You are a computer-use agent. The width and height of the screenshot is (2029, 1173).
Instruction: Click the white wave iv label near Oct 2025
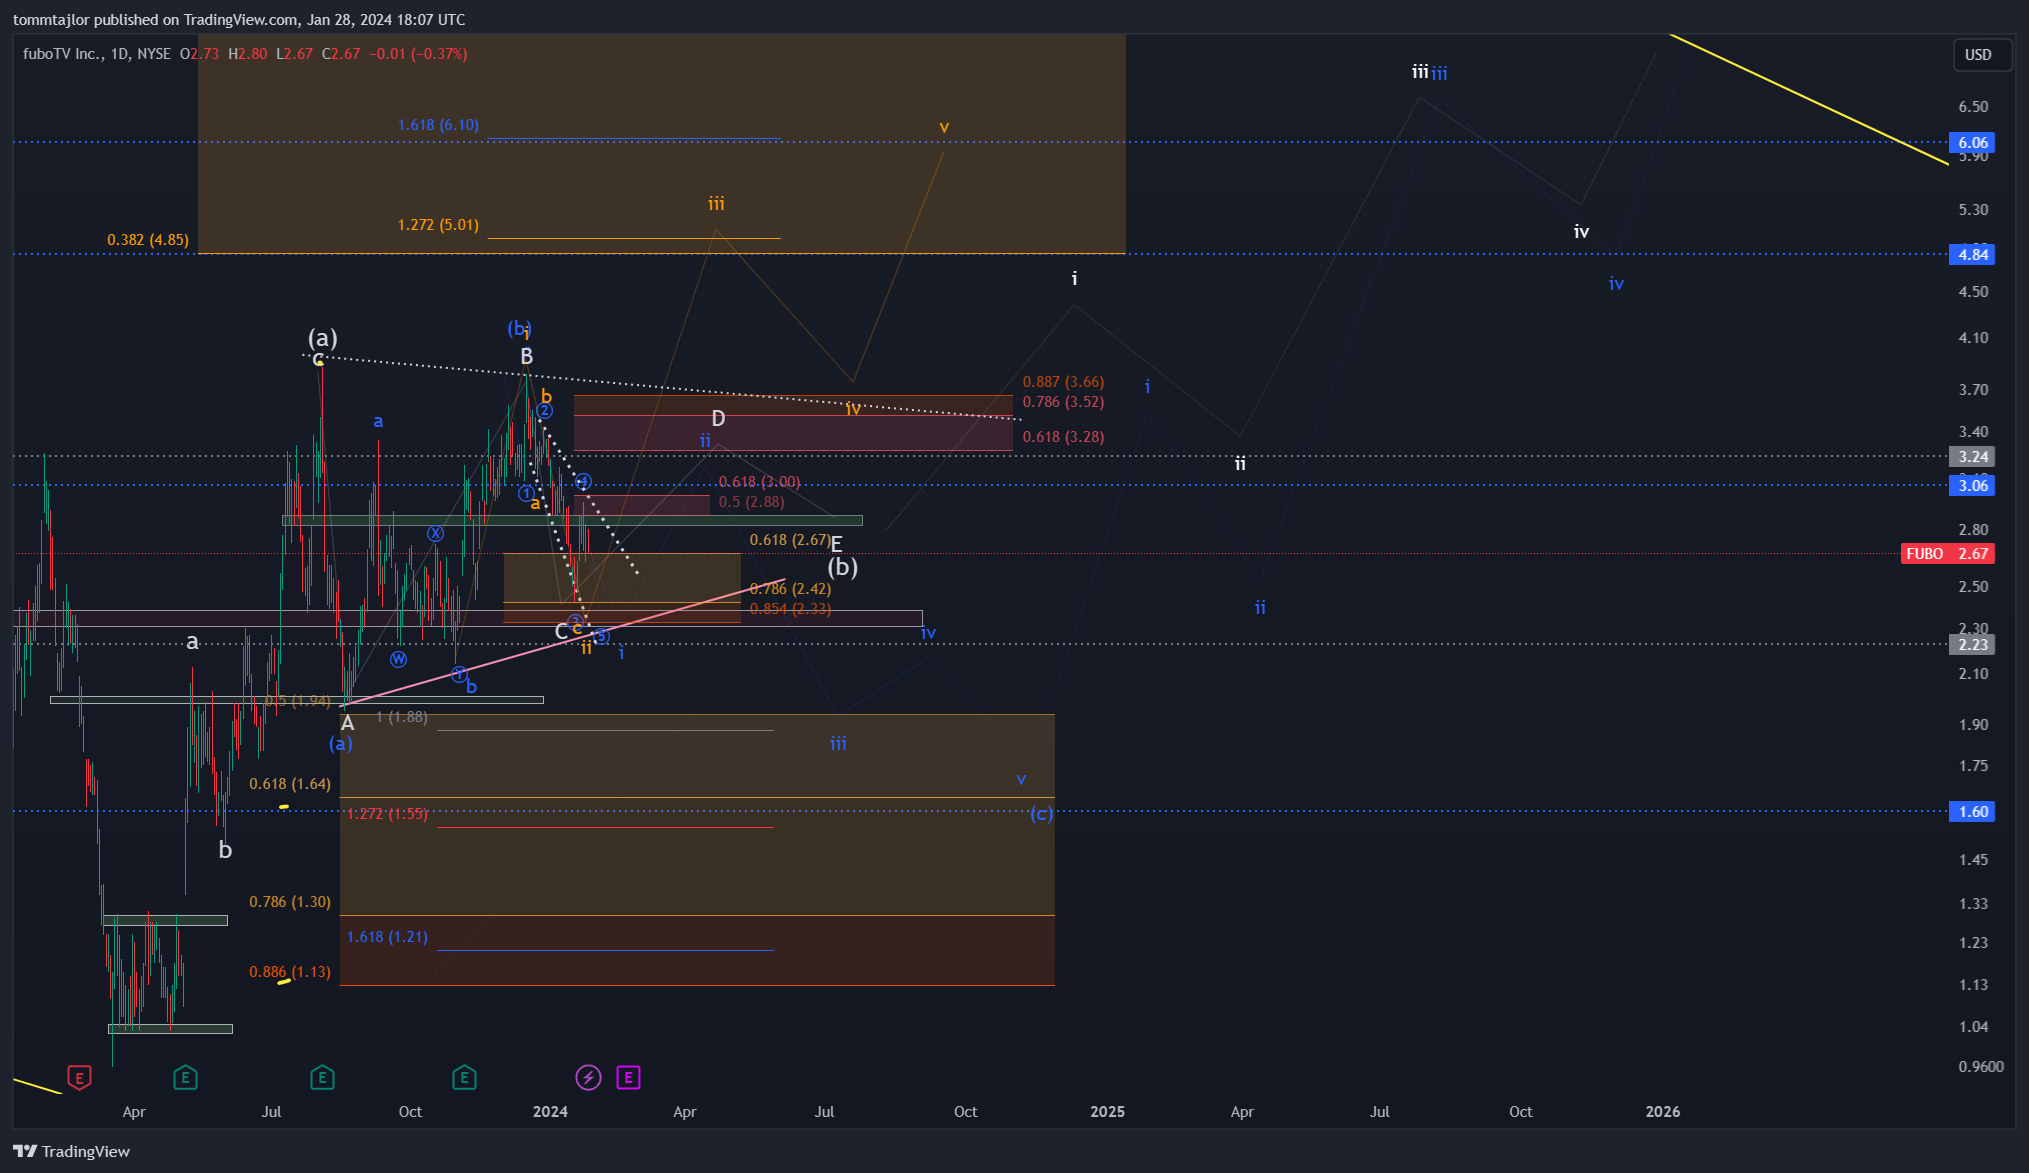coord(1581,232)
